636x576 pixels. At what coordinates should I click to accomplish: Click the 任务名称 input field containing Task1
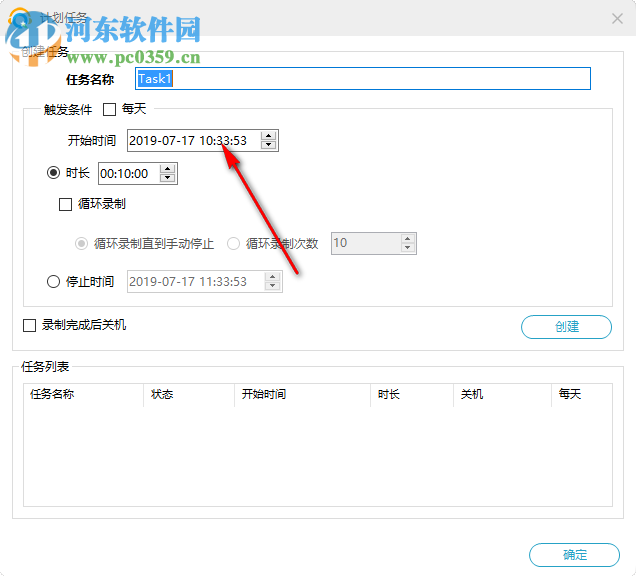[x=363, y=79]
